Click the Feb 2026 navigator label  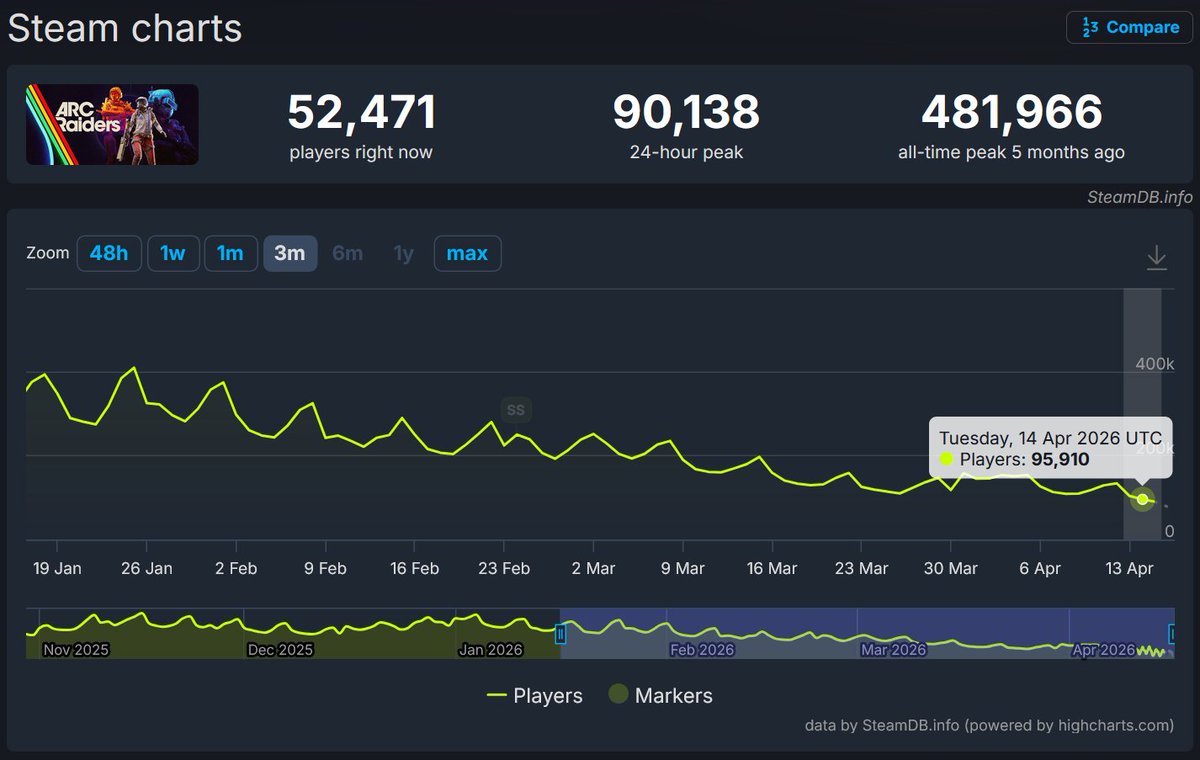(702, 650)
